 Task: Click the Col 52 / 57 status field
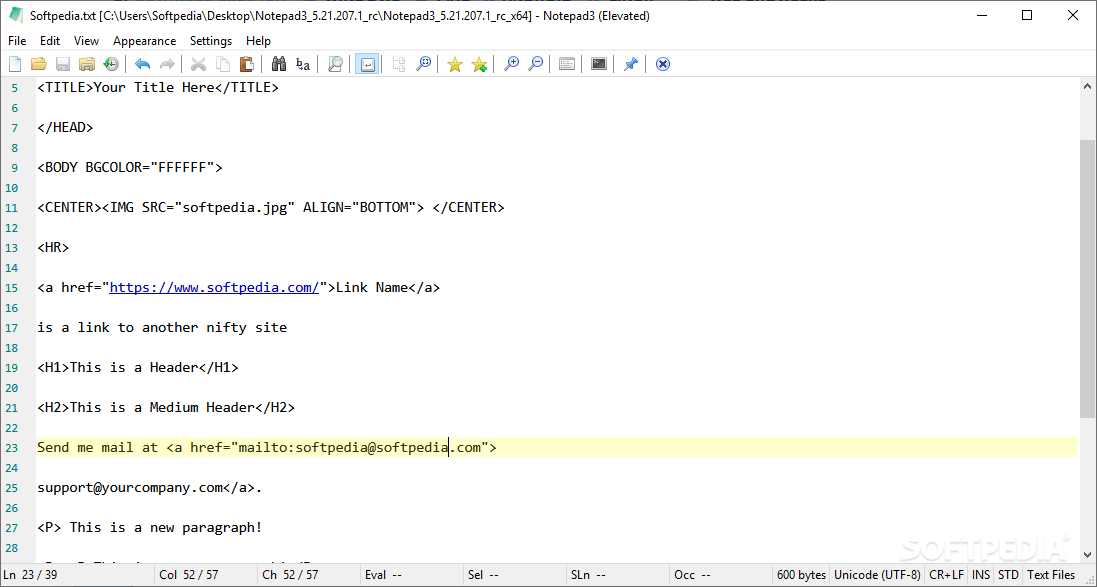205,575
